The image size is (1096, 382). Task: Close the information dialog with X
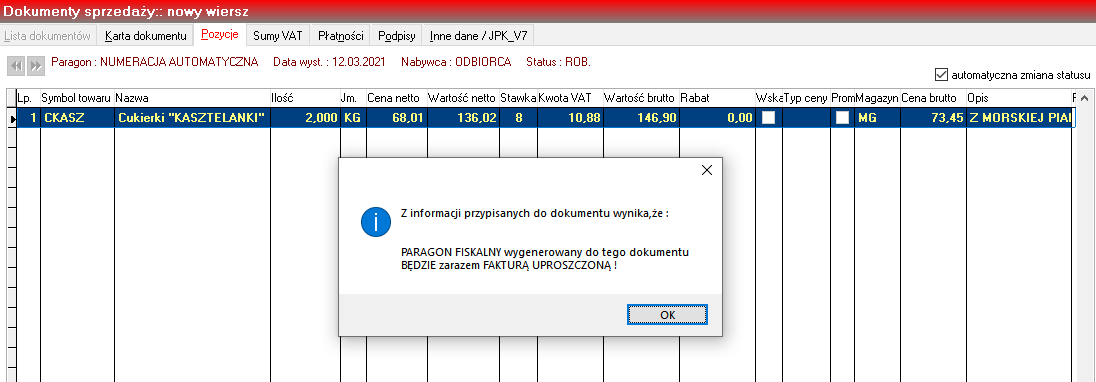pyautogui.click(x=706, y=170)
